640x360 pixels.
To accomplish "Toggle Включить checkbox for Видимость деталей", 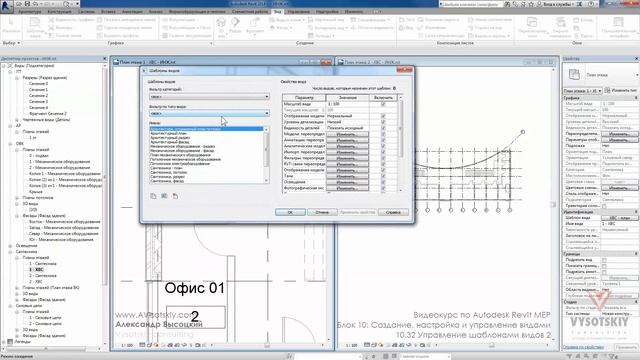I will tap(383, 128).
